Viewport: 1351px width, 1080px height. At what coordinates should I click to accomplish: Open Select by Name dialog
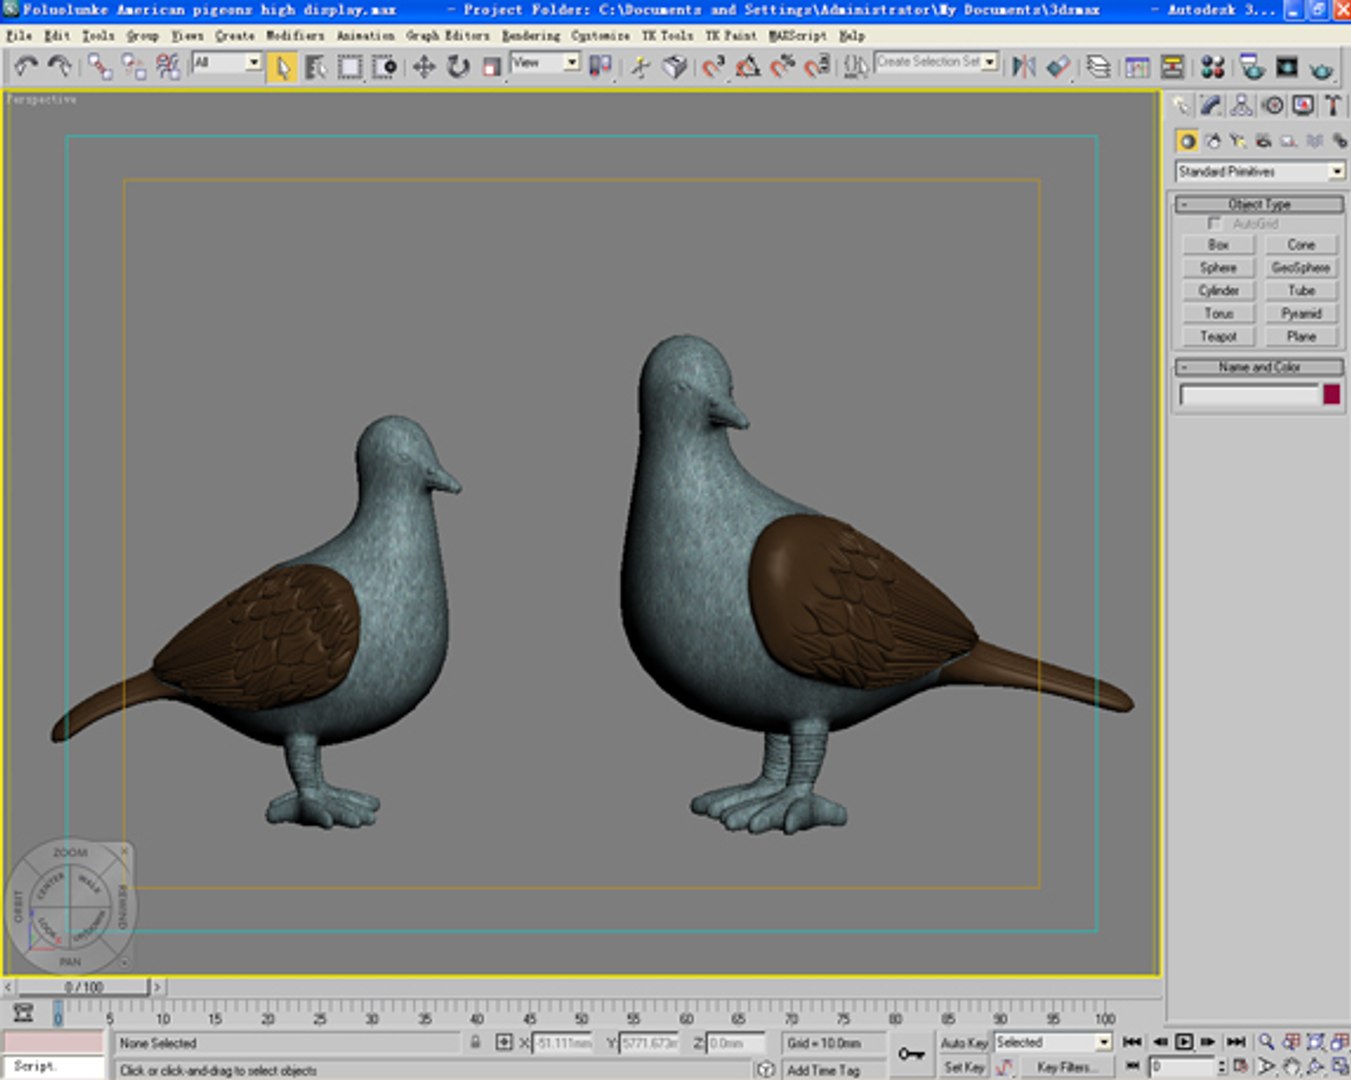pyautogui.click(x=316, y=67)
